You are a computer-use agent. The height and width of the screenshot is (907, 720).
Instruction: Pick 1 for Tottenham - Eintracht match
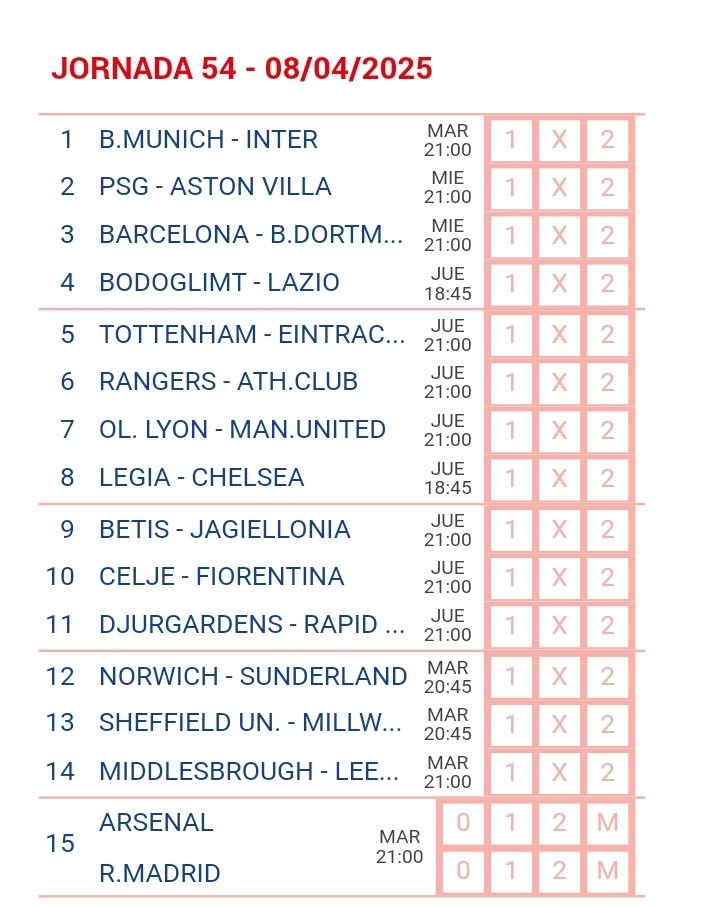pyautogui.click(x=511, y=335)
